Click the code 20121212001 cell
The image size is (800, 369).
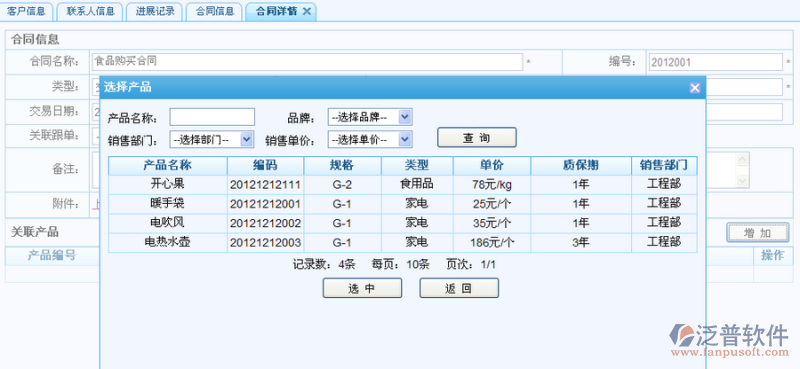265,204
